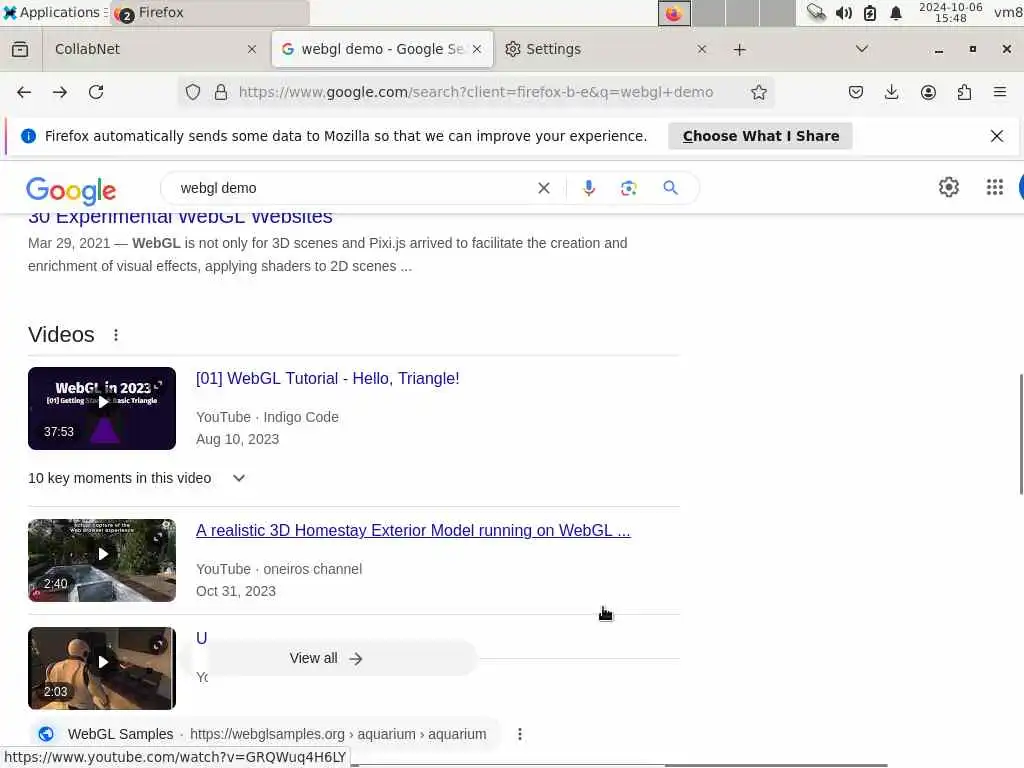Open the volume control in system tray
The width and height of the screenshot is (1024, 768).
[843, 13]
